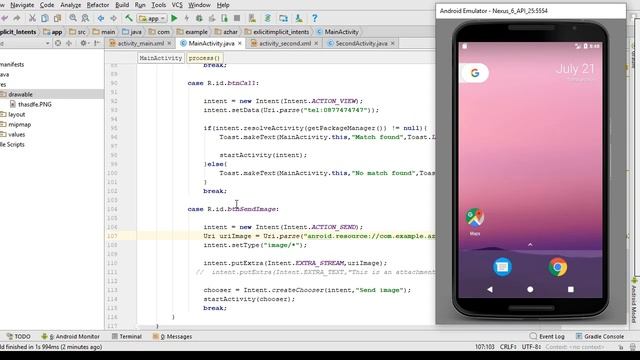
Task: Open the Code menu
Action: point(47,5)
